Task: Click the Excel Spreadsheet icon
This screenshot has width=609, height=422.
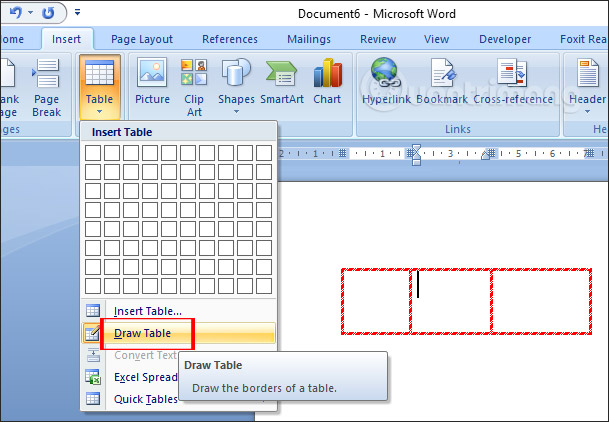Action: [x=93, y=377]
